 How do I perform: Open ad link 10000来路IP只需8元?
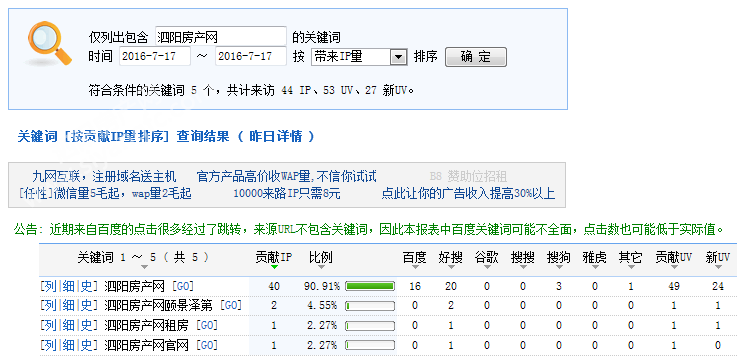tap(287, 194)
